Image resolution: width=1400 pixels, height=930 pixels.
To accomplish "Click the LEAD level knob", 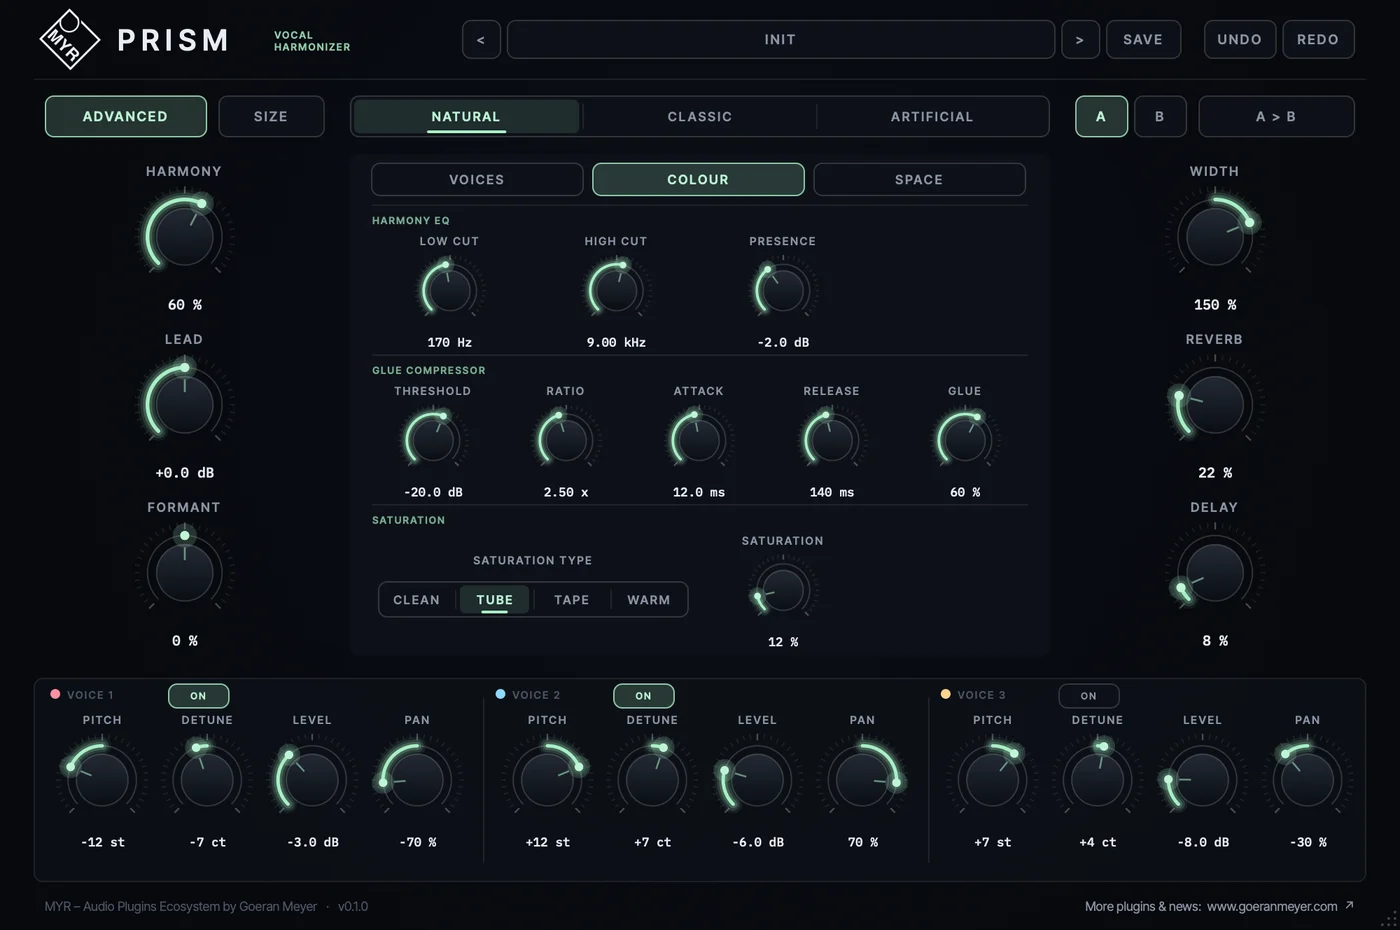I will (x=184, y=404).
